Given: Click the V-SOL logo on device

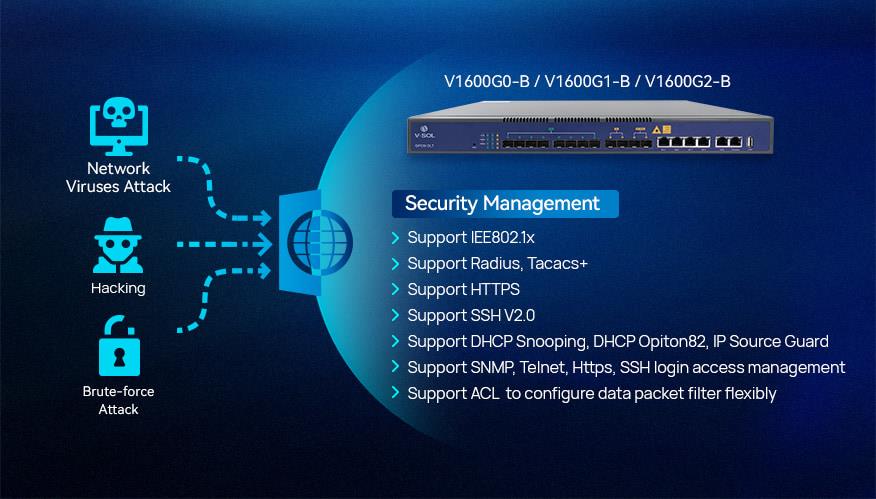Looking at the screenshot, I should click(424, 133).
